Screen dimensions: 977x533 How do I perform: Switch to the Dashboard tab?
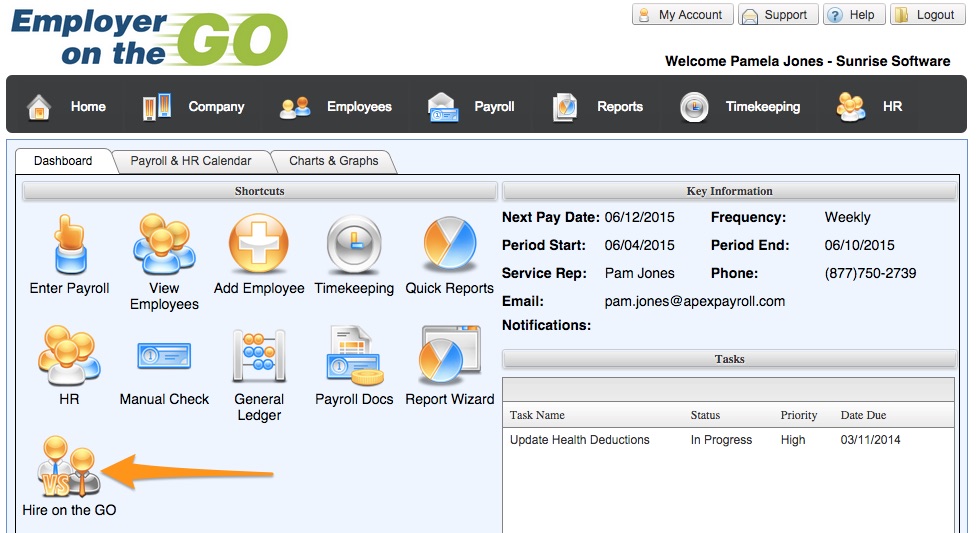point(63,161)
